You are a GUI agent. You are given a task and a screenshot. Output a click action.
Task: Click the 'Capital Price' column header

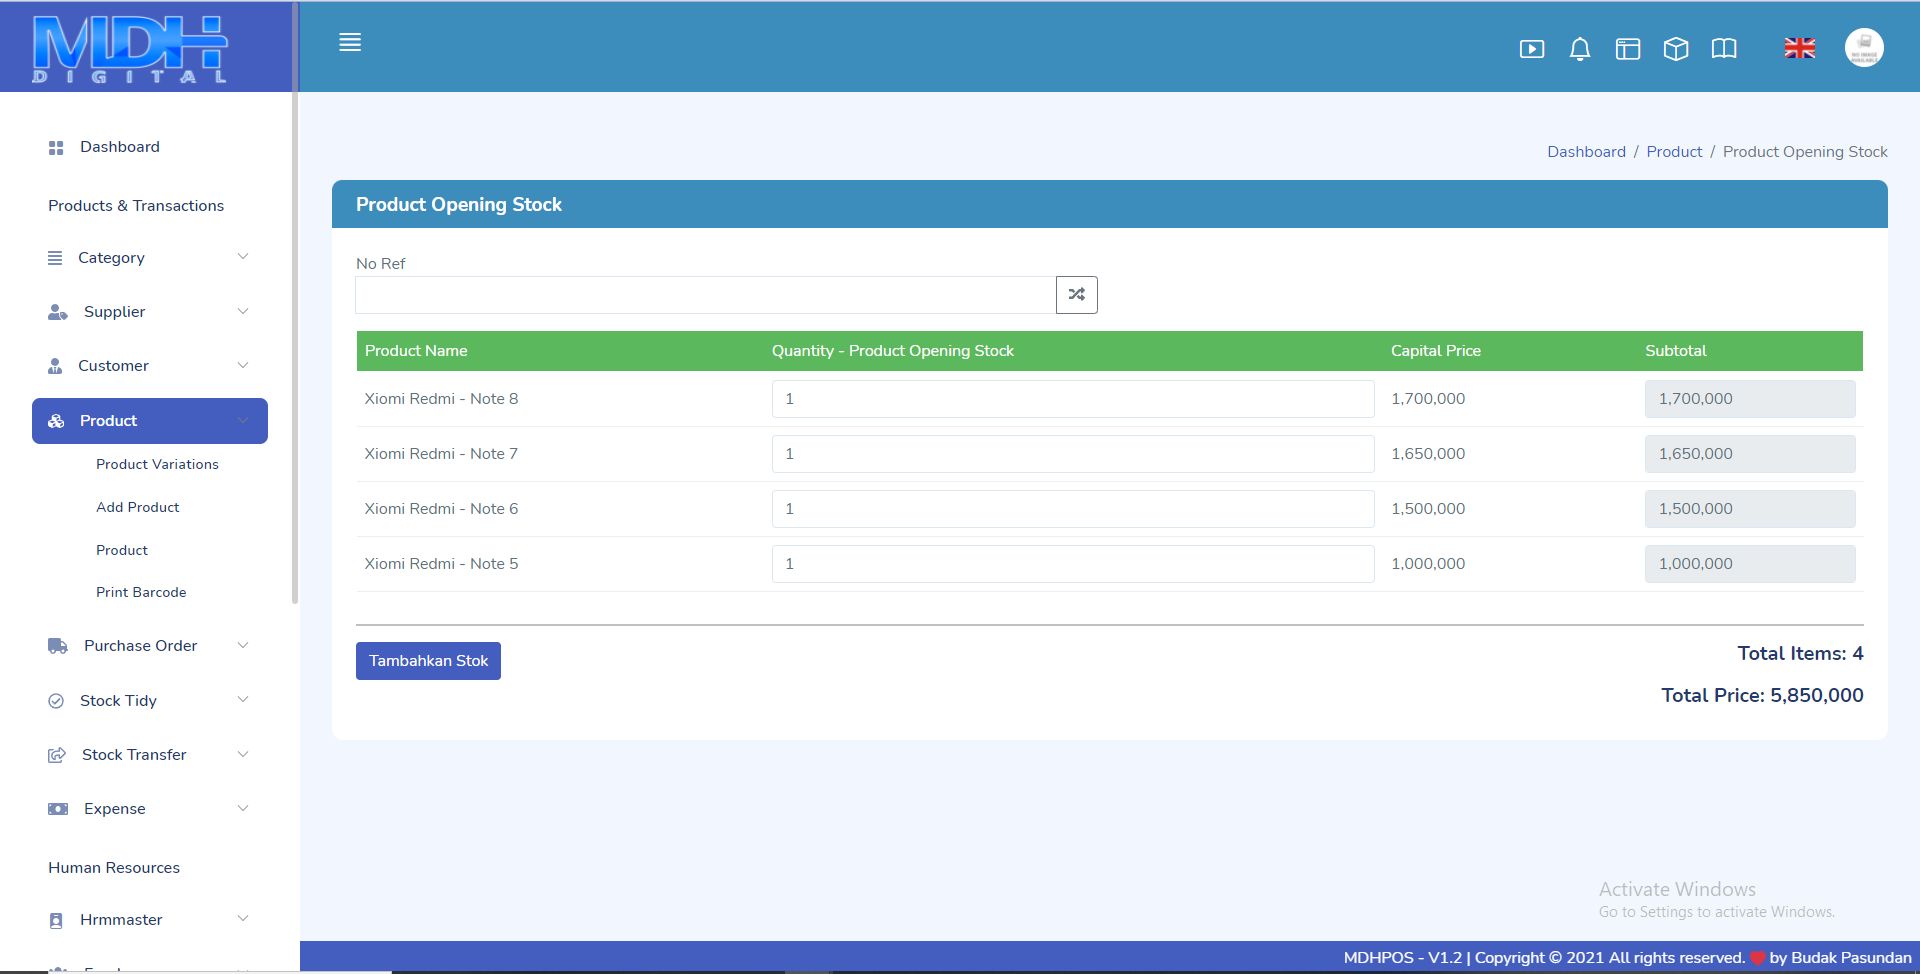pos(1436,351)
